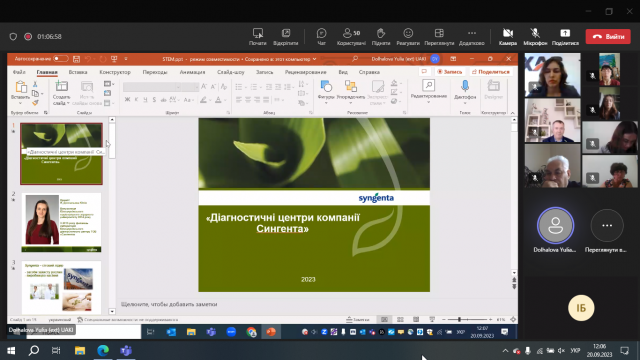Turn on the Teams camera
Image resolution: width=640 pixels, height=360 pixels.
[x=508, y=37]
